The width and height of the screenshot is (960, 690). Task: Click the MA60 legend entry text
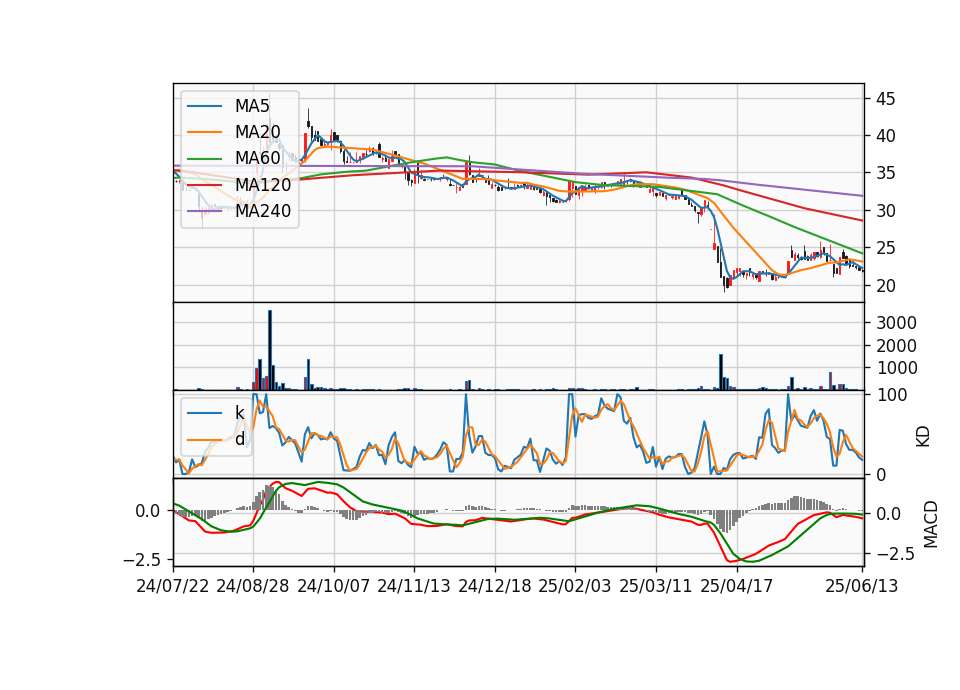click(258, 158)
